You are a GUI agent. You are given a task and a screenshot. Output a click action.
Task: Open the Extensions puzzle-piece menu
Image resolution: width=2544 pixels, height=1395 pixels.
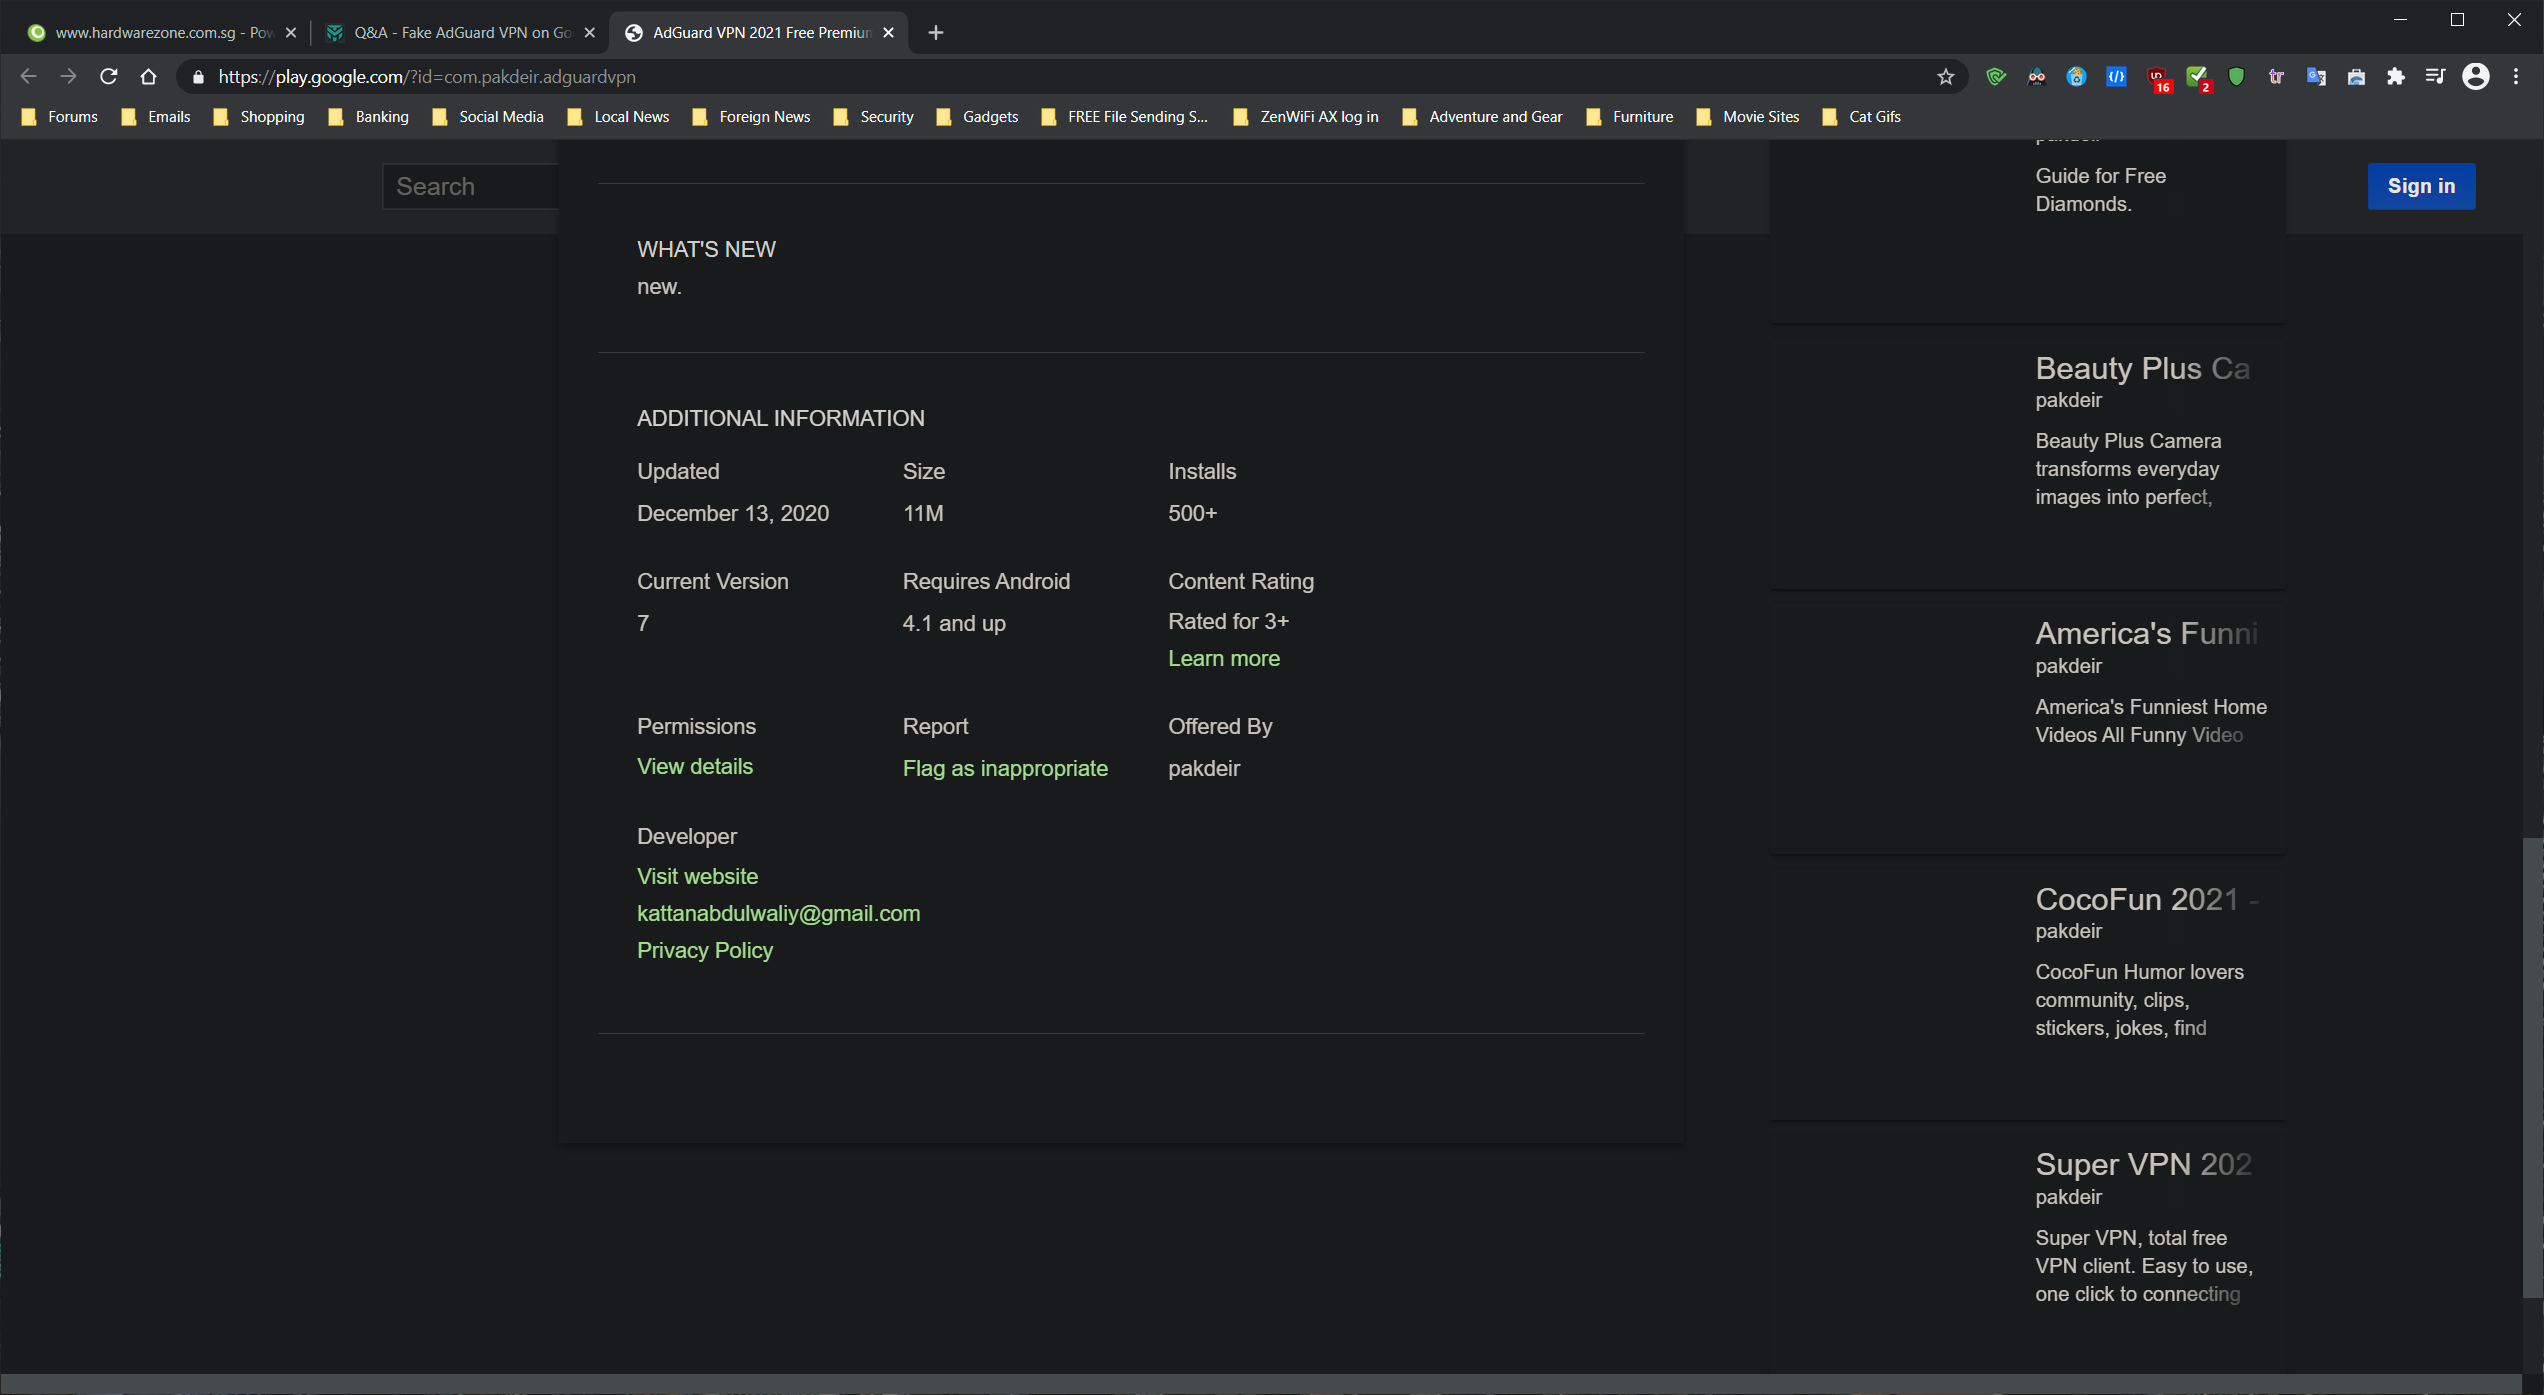click(x=2396, y=77)
